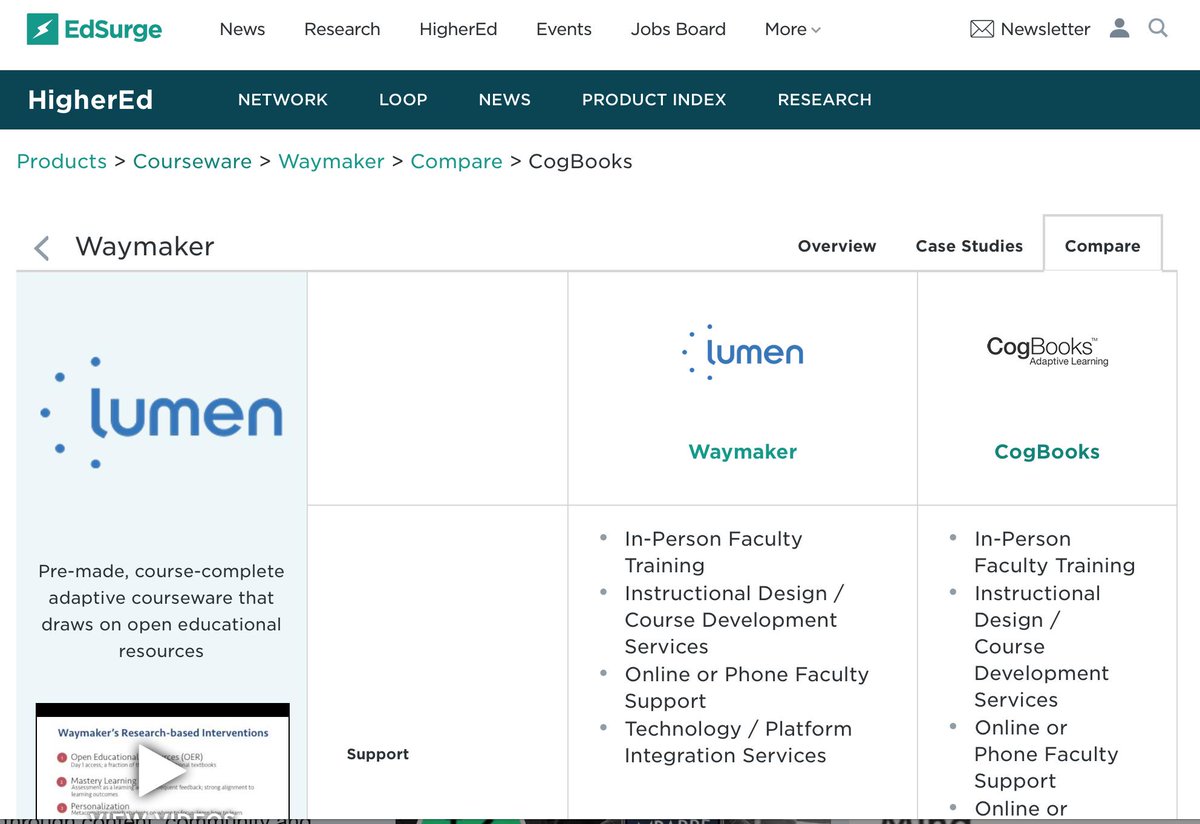This screenshot has height=824, width=1200.
Task: Go to the HigherEd top menu item
Action: [x=458, y=29]
